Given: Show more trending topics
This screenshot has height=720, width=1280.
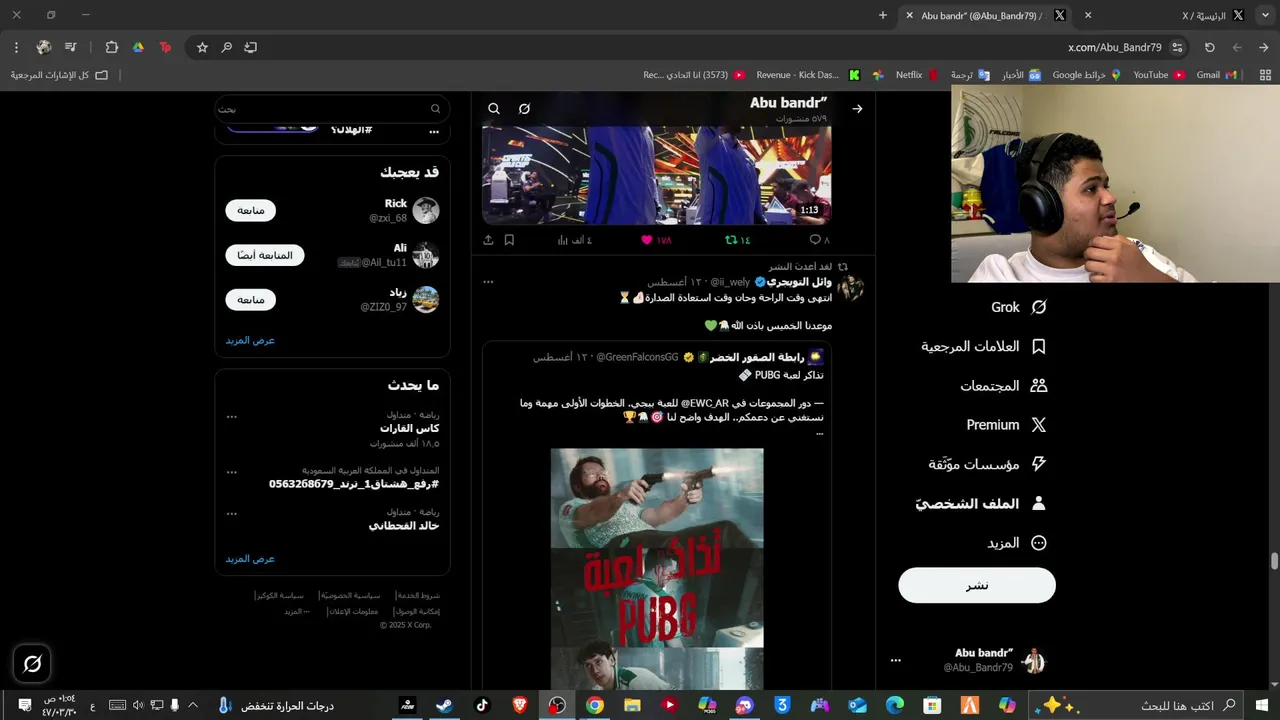Looking at the screenshot, I should pyautogui.click(x=250, y=559).
